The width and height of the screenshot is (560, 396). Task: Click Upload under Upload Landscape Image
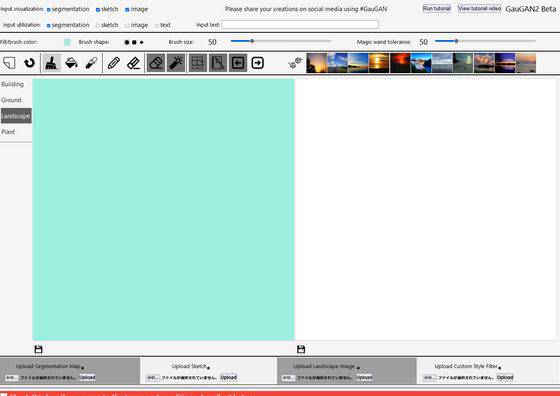coord(364,377)
